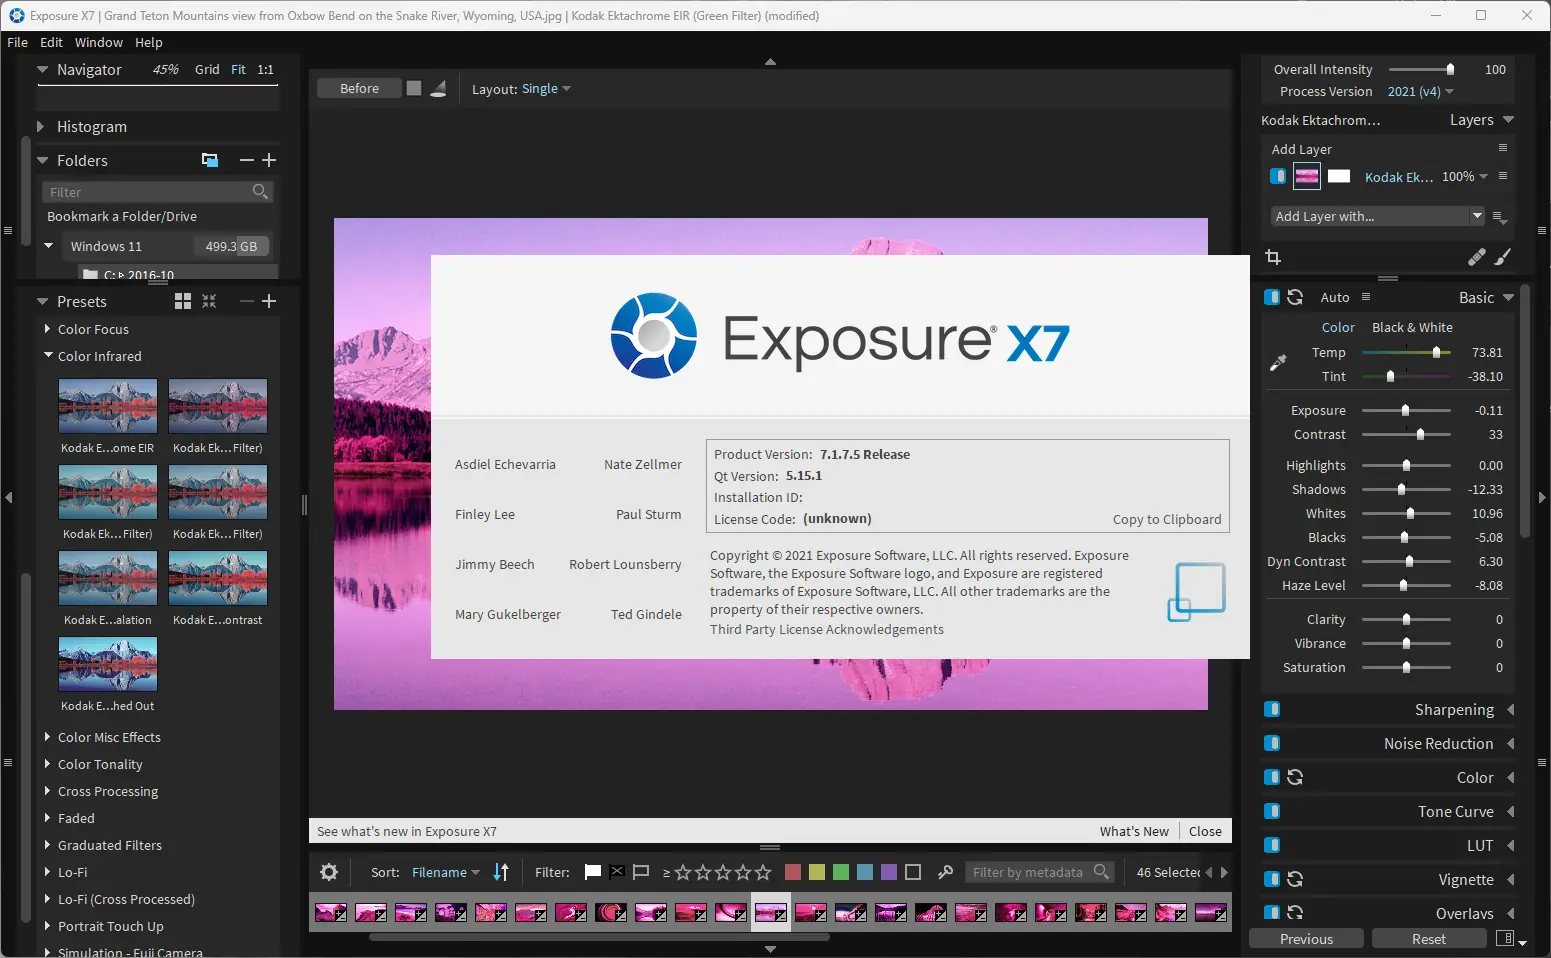Click the Previous button
Image resolution: width=1551 pixels, height=958 pixels.
pos(1306,939)
